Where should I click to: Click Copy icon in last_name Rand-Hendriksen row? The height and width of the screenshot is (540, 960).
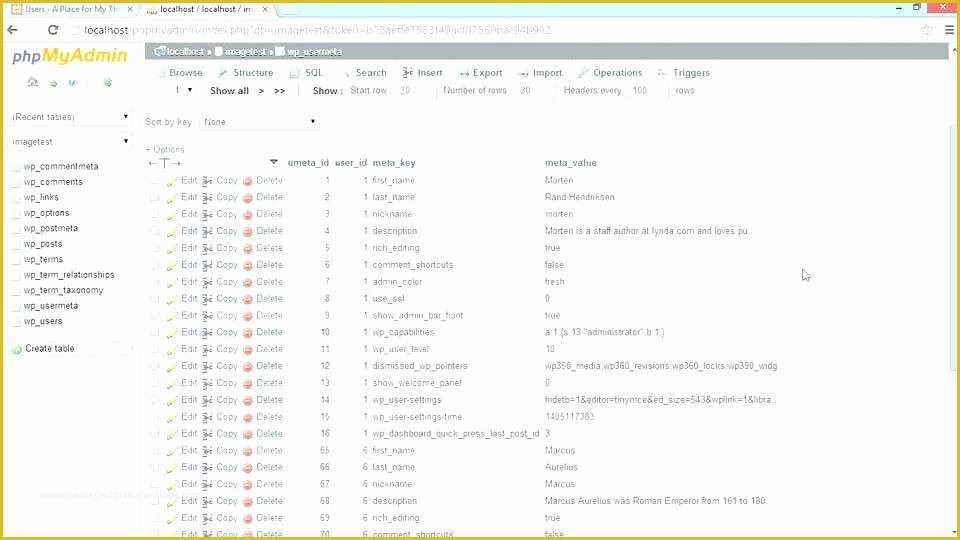click(x=208, y=198)
